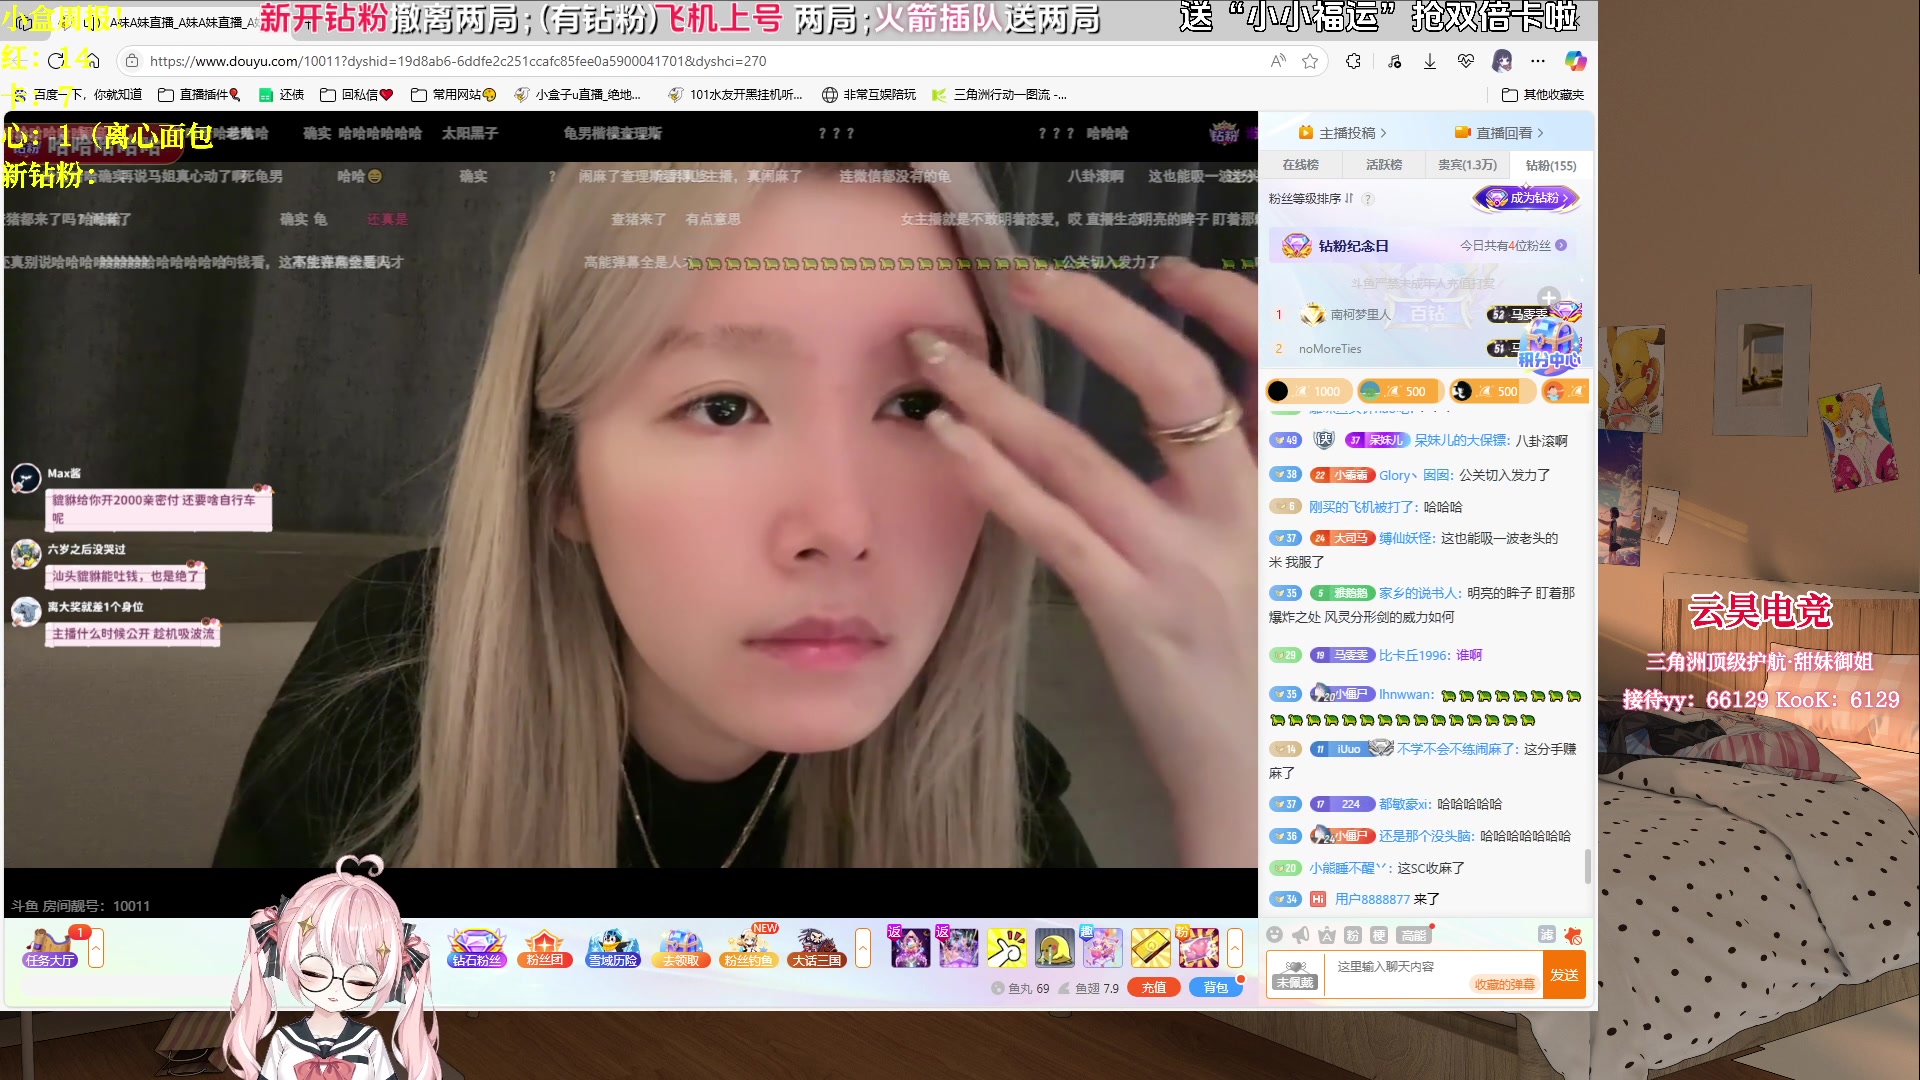Image resolution: width=1920 pixels, height=1080 pixels.
Task: Click the 收藏的弹幕 saved danmaku button
Action: pos(1504,985)
